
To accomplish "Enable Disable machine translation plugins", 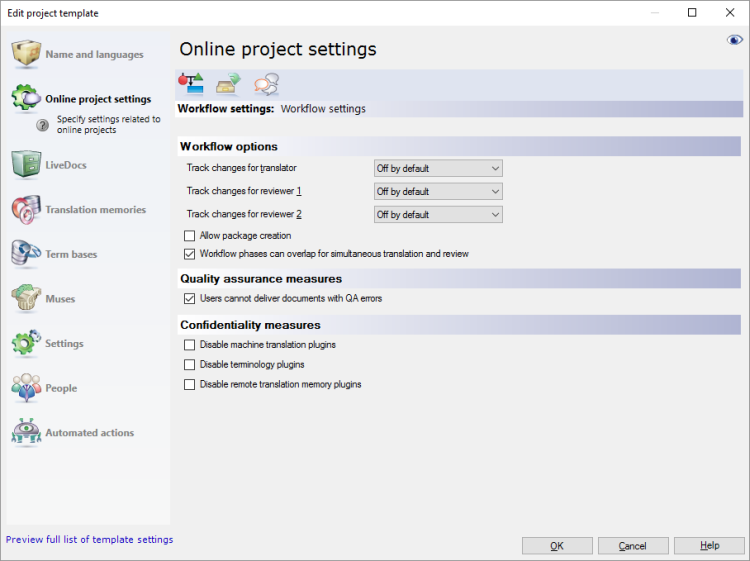I will click(189, 345).
